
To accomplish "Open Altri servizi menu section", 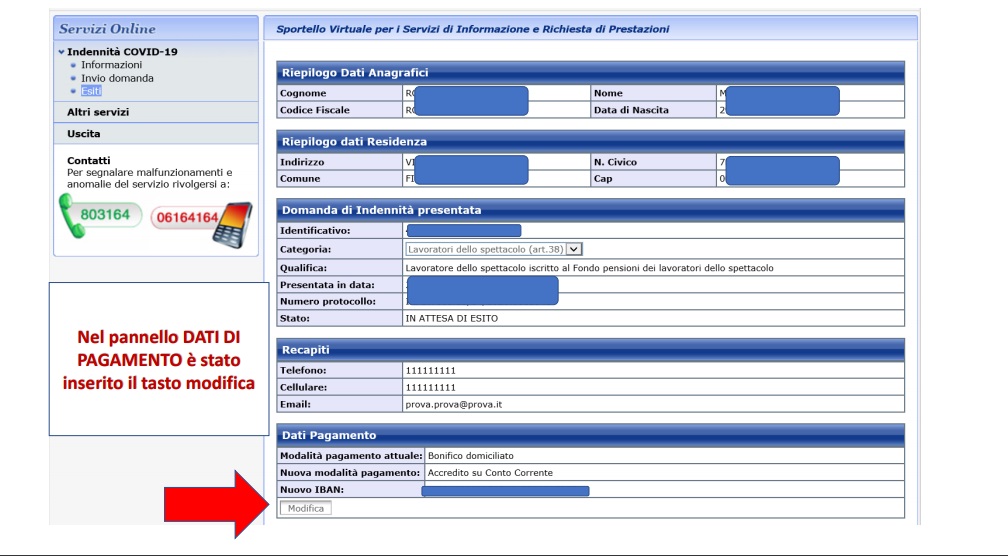I will pos(98,112).
